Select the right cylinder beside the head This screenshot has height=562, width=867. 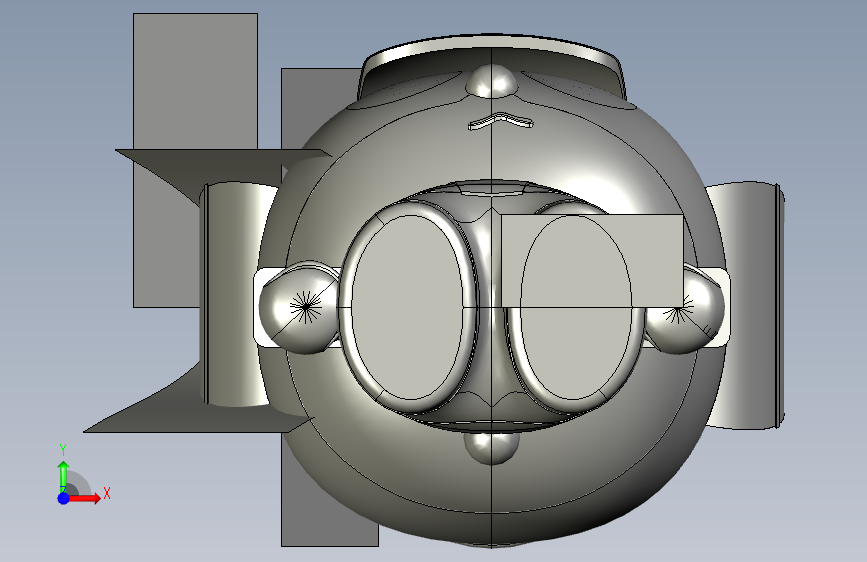pos(746,305)
